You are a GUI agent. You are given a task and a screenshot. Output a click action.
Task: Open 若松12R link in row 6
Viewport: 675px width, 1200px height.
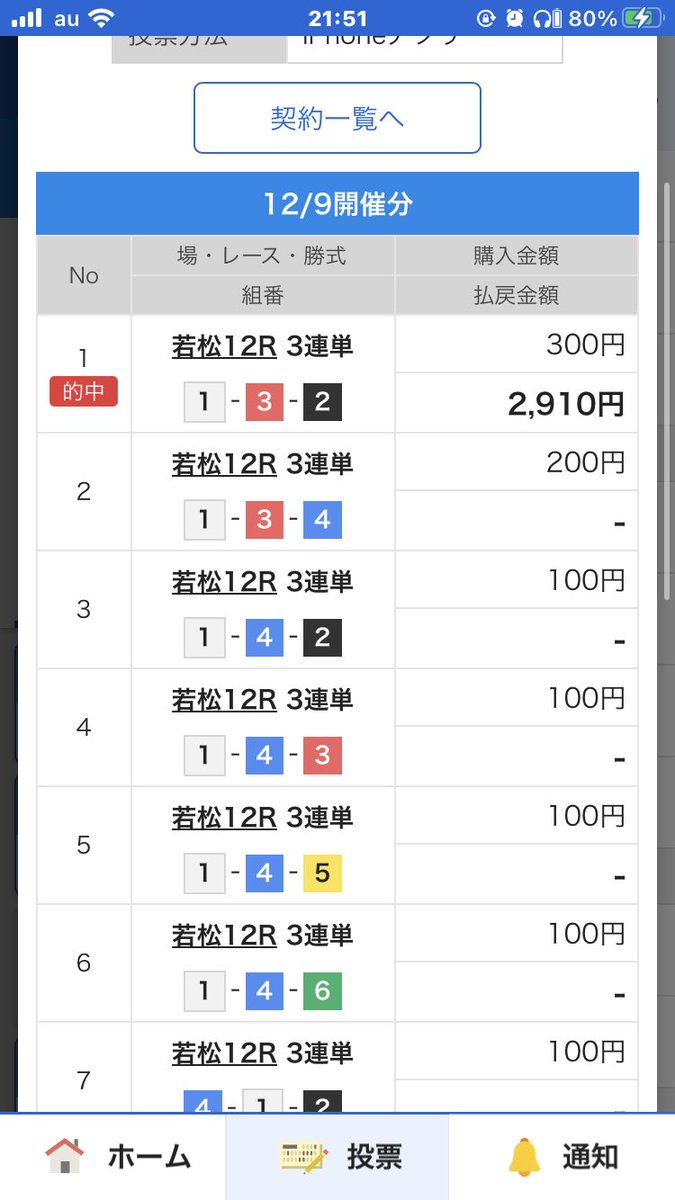click(224, 936)
